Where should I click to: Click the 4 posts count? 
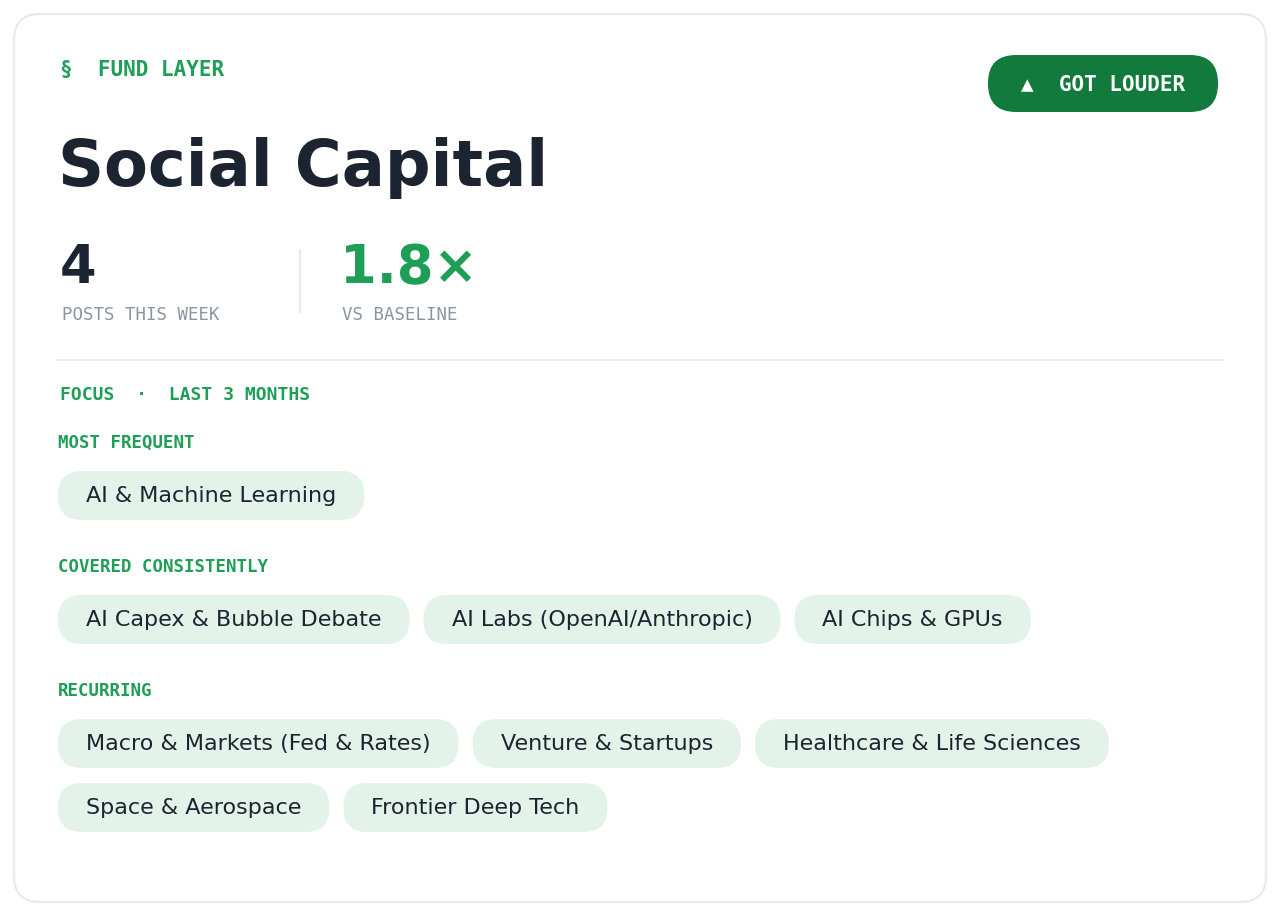(78, 267)
